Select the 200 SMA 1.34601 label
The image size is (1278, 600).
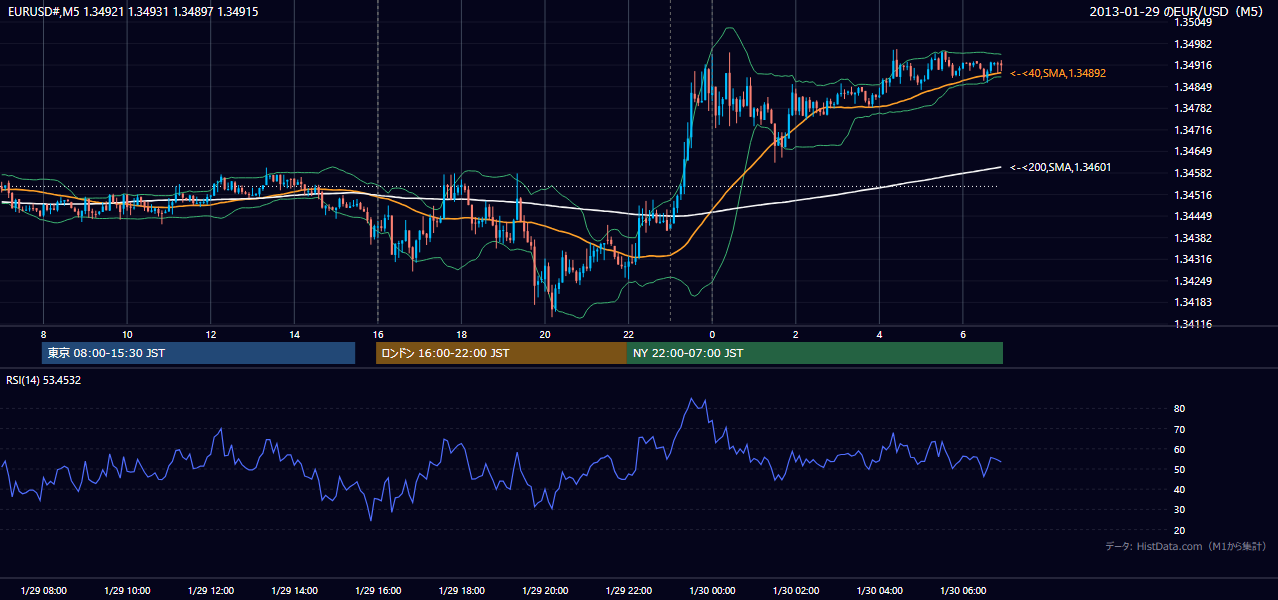pos(1061,167)
